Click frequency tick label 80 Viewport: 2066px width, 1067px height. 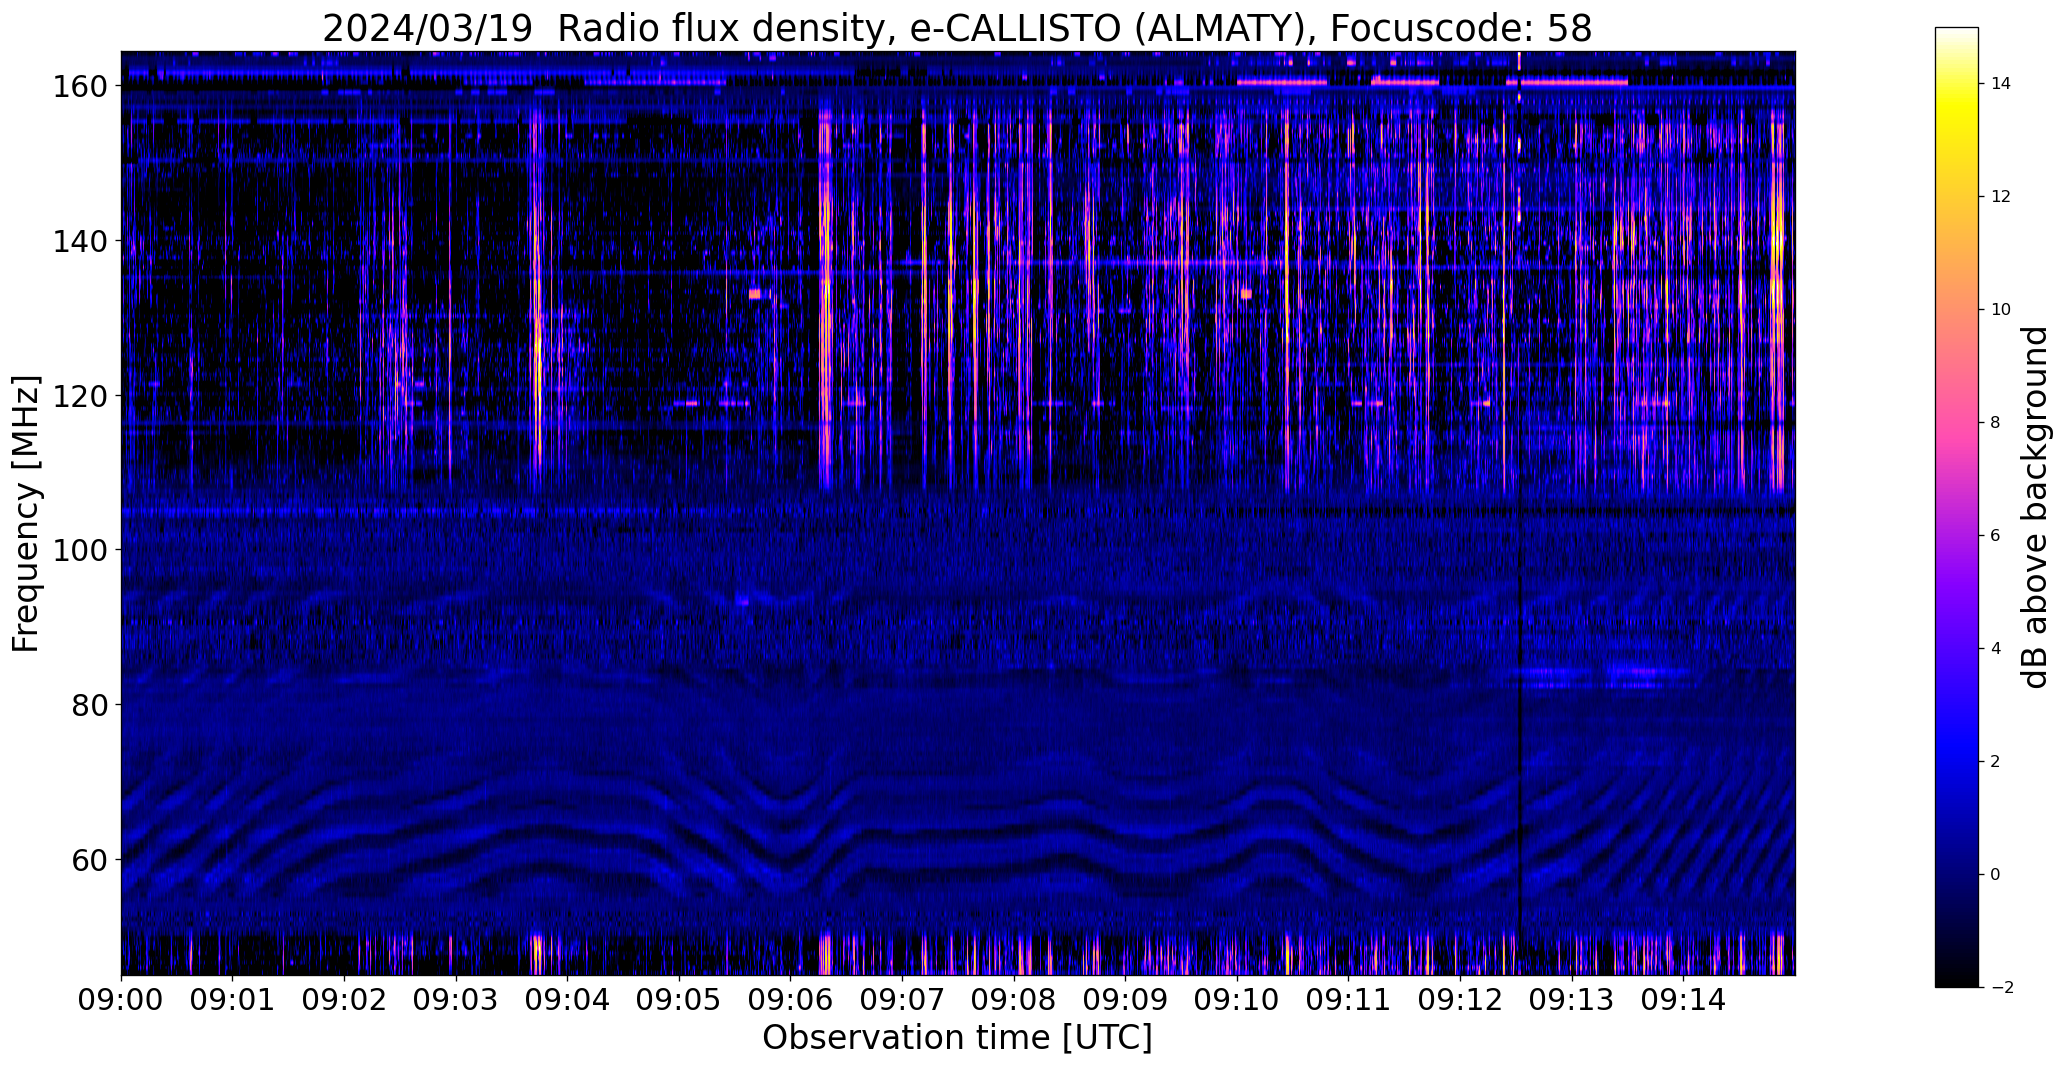tap(91, 705)
